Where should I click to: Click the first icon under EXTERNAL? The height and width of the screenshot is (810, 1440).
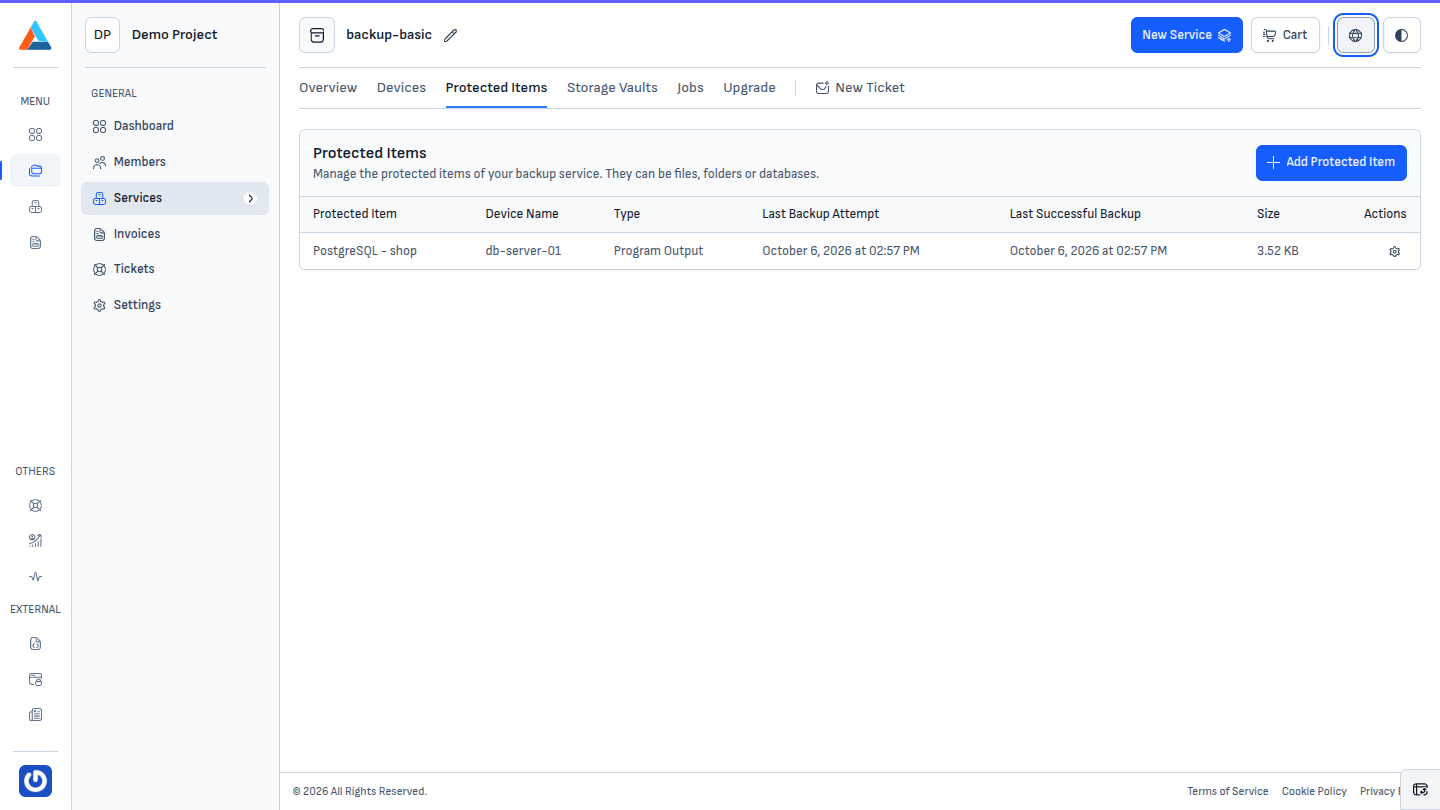click(35, 643)
